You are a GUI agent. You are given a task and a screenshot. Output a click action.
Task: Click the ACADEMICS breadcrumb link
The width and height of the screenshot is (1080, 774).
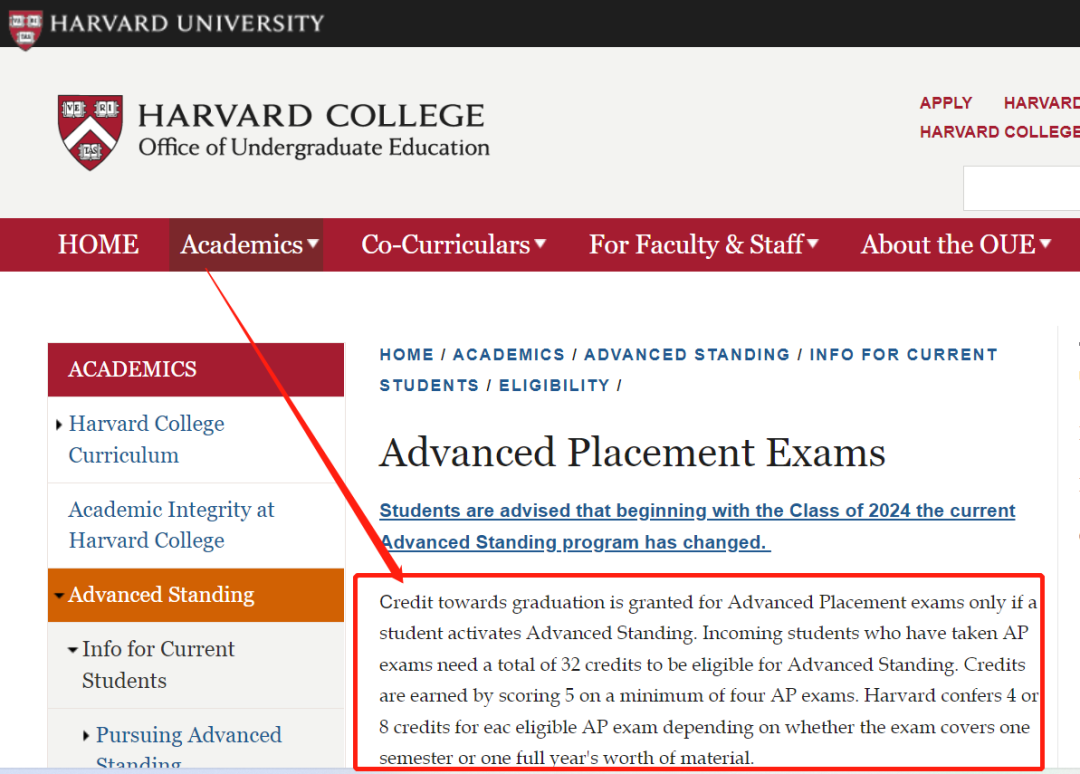click(508, 355)
